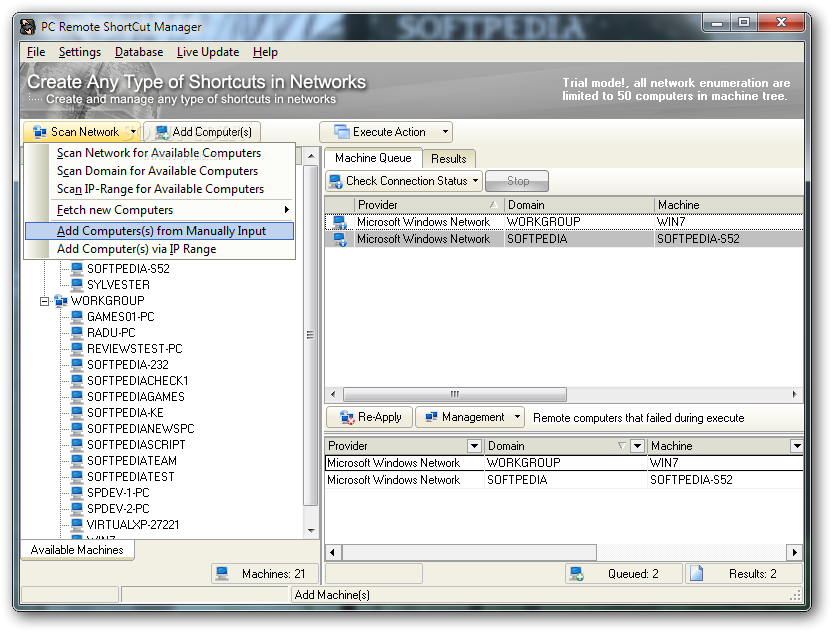Open the Provider column filter dropdown
The height and width of the screenshot is (632, 832).
pyautogui.click(x=474, y=446)
